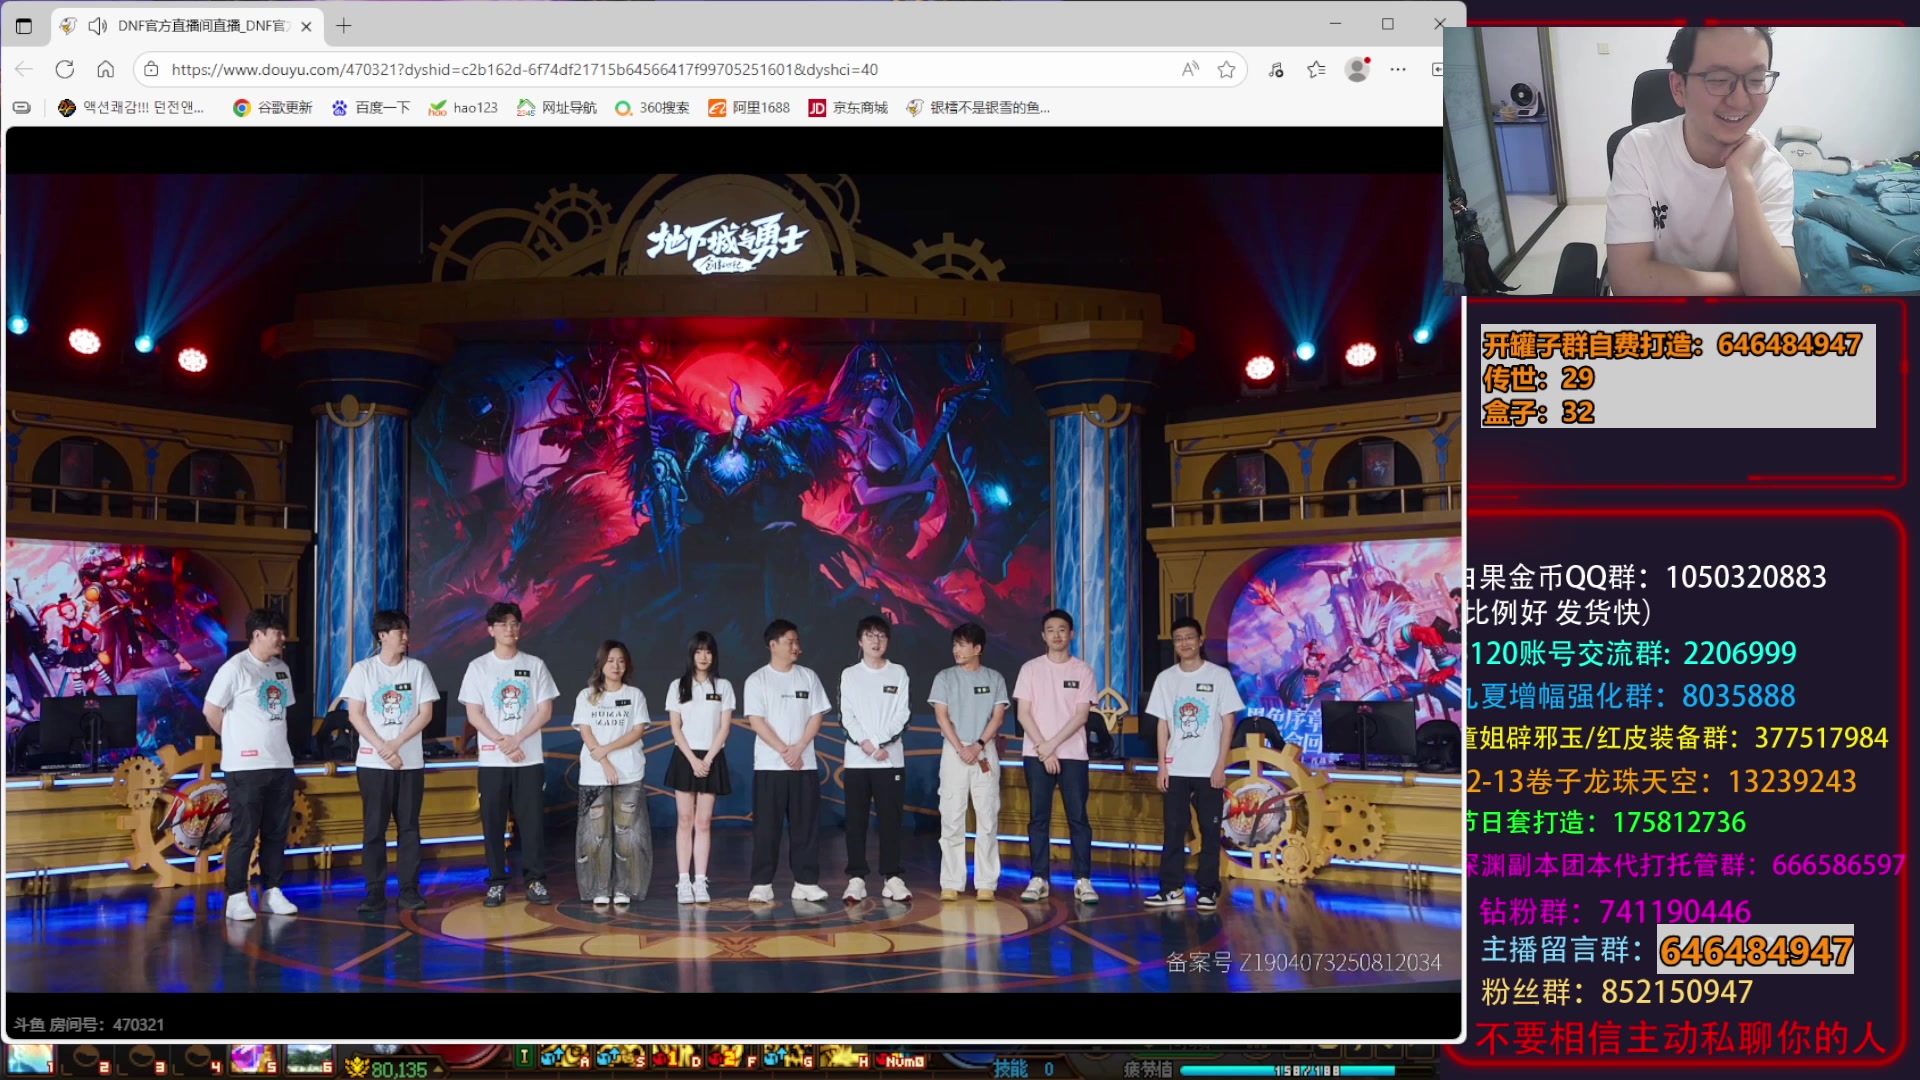This screenshot has height=1080, width=1920.
Task: Select quick slot 6 item icon
Action: [x=310, y=1060]
